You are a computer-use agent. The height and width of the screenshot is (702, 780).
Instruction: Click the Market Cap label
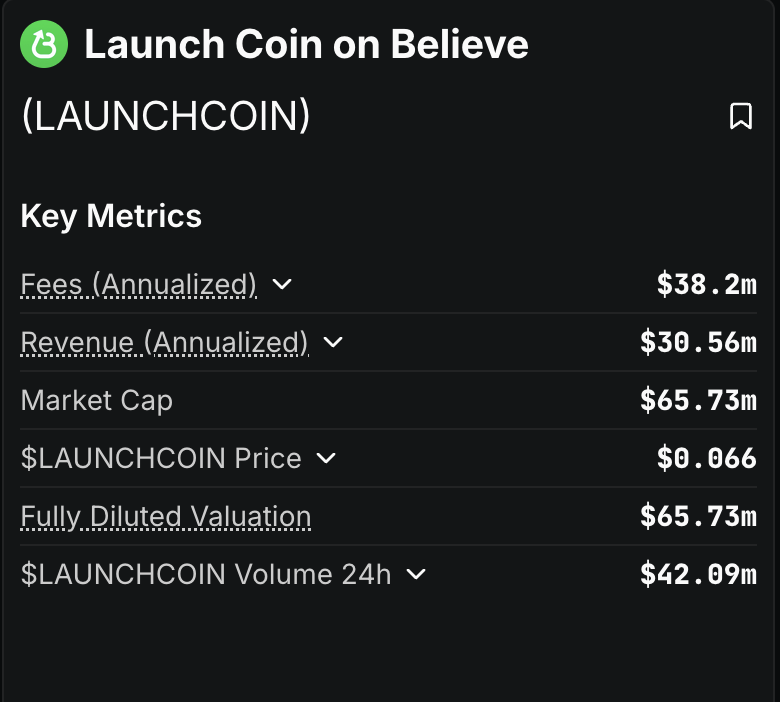click(97, 401)
